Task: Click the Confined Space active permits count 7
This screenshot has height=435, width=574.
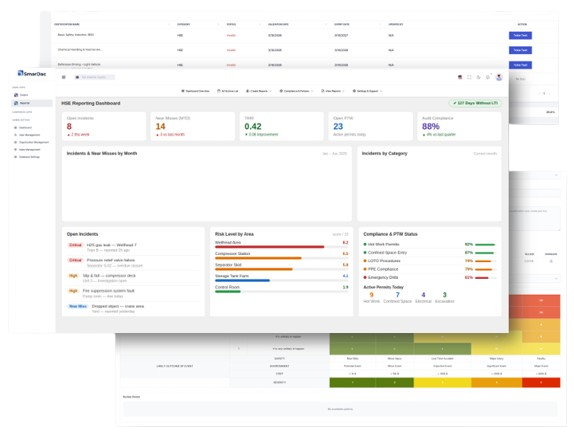Action: point(398,295)
